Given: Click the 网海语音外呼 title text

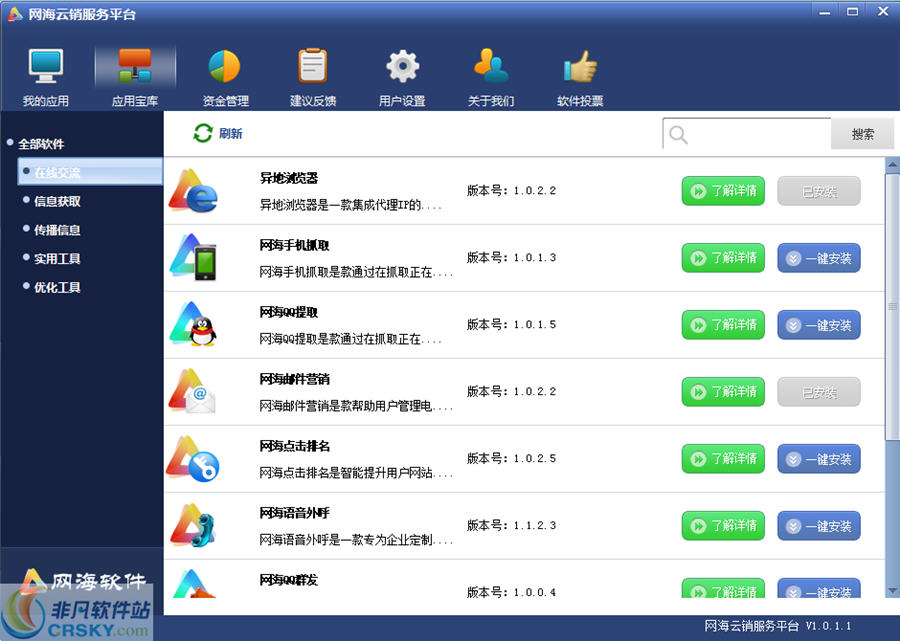Looking at the screenshot, I should coord(294,513).
